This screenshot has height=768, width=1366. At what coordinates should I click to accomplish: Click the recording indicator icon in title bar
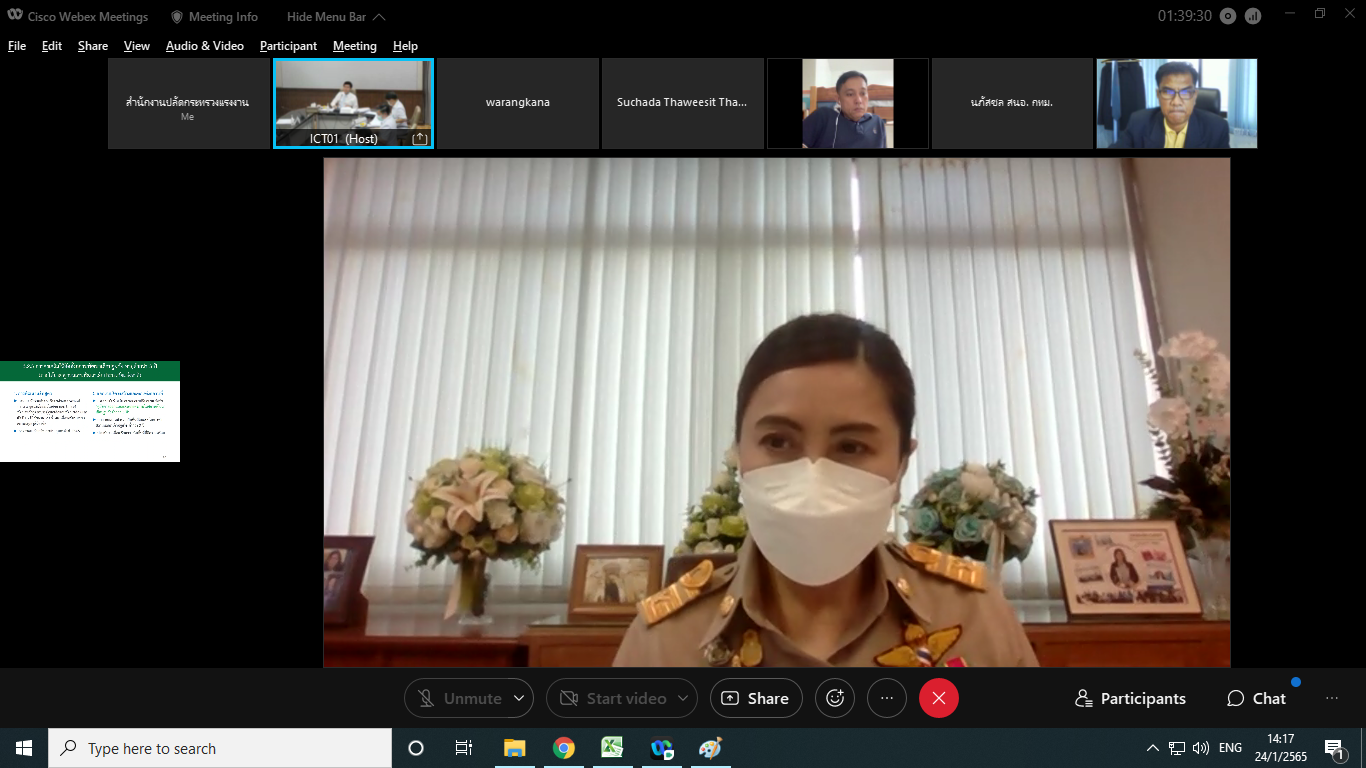tap(1228, 16)
